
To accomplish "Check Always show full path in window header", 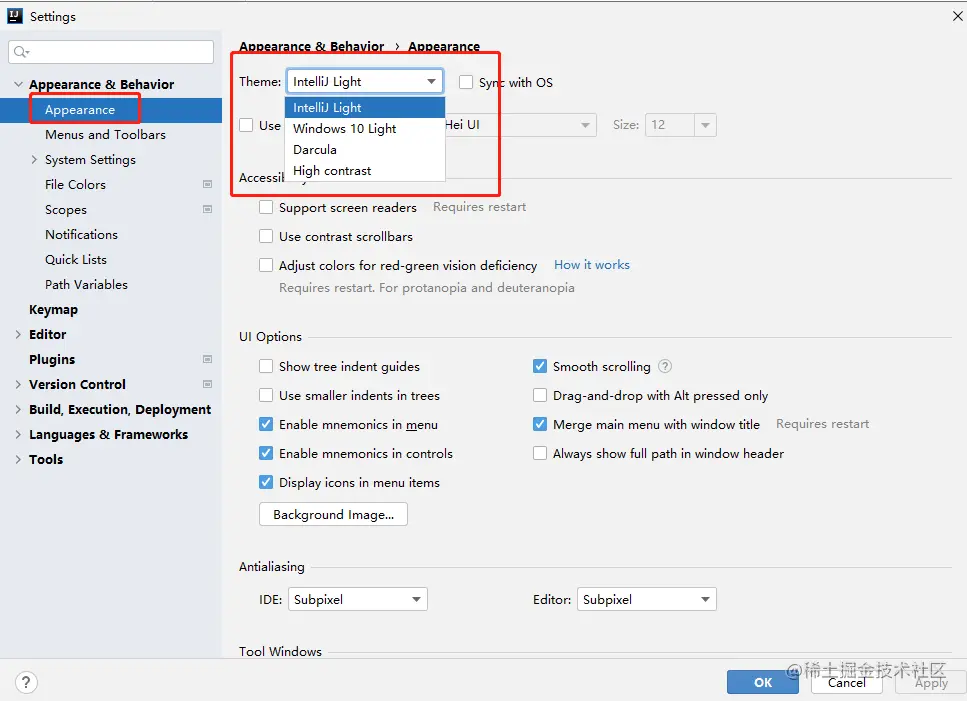I will 540,453.
